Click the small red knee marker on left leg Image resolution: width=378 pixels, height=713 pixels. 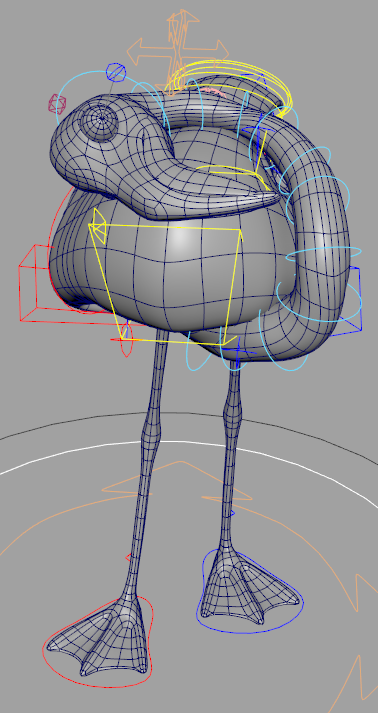[128, 557]
